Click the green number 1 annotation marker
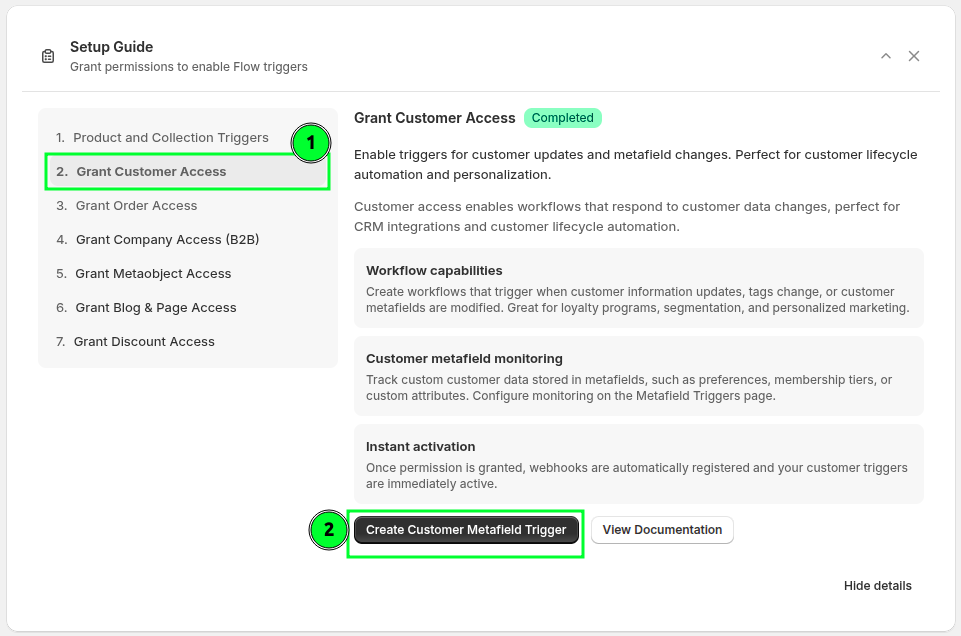The image size is (961, 636). pos(311,143)
